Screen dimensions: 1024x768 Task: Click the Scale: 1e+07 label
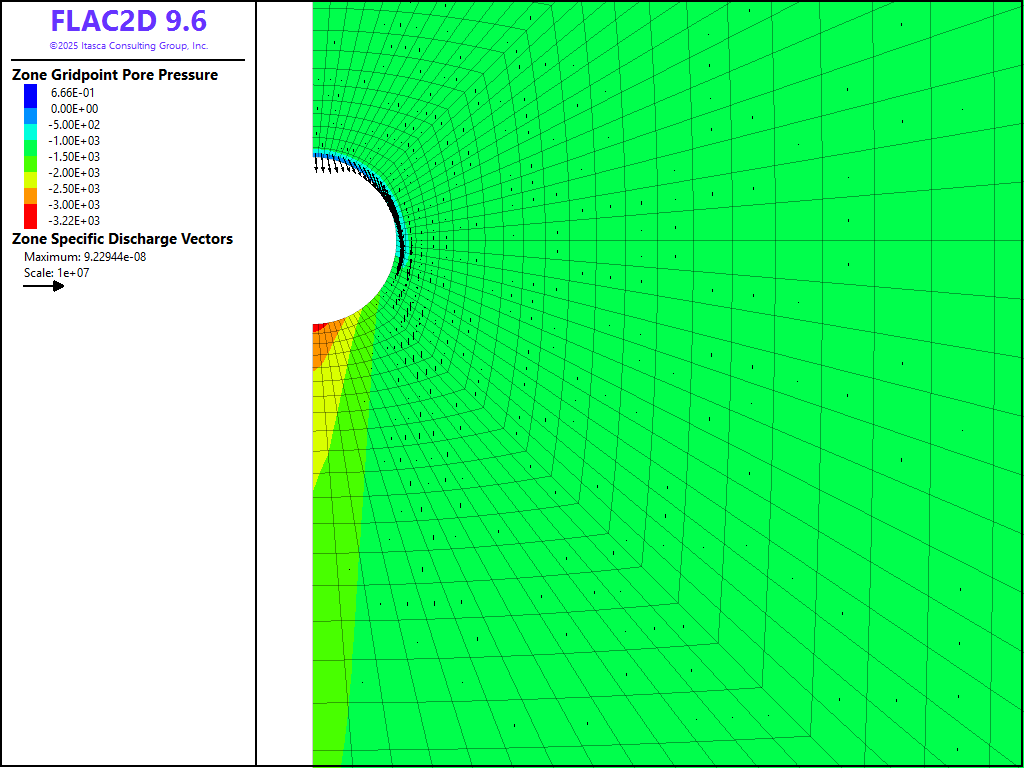point(57,272)
